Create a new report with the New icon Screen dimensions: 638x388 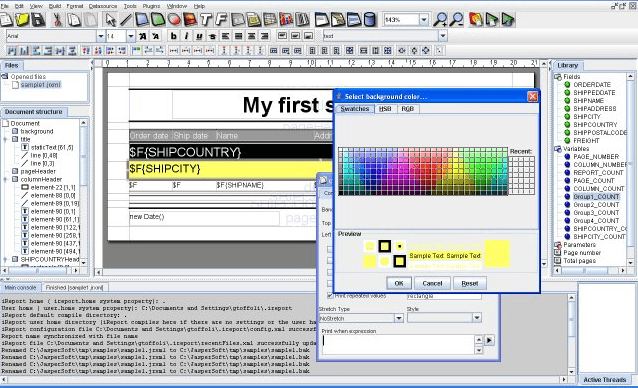click(x=6, y=20)
